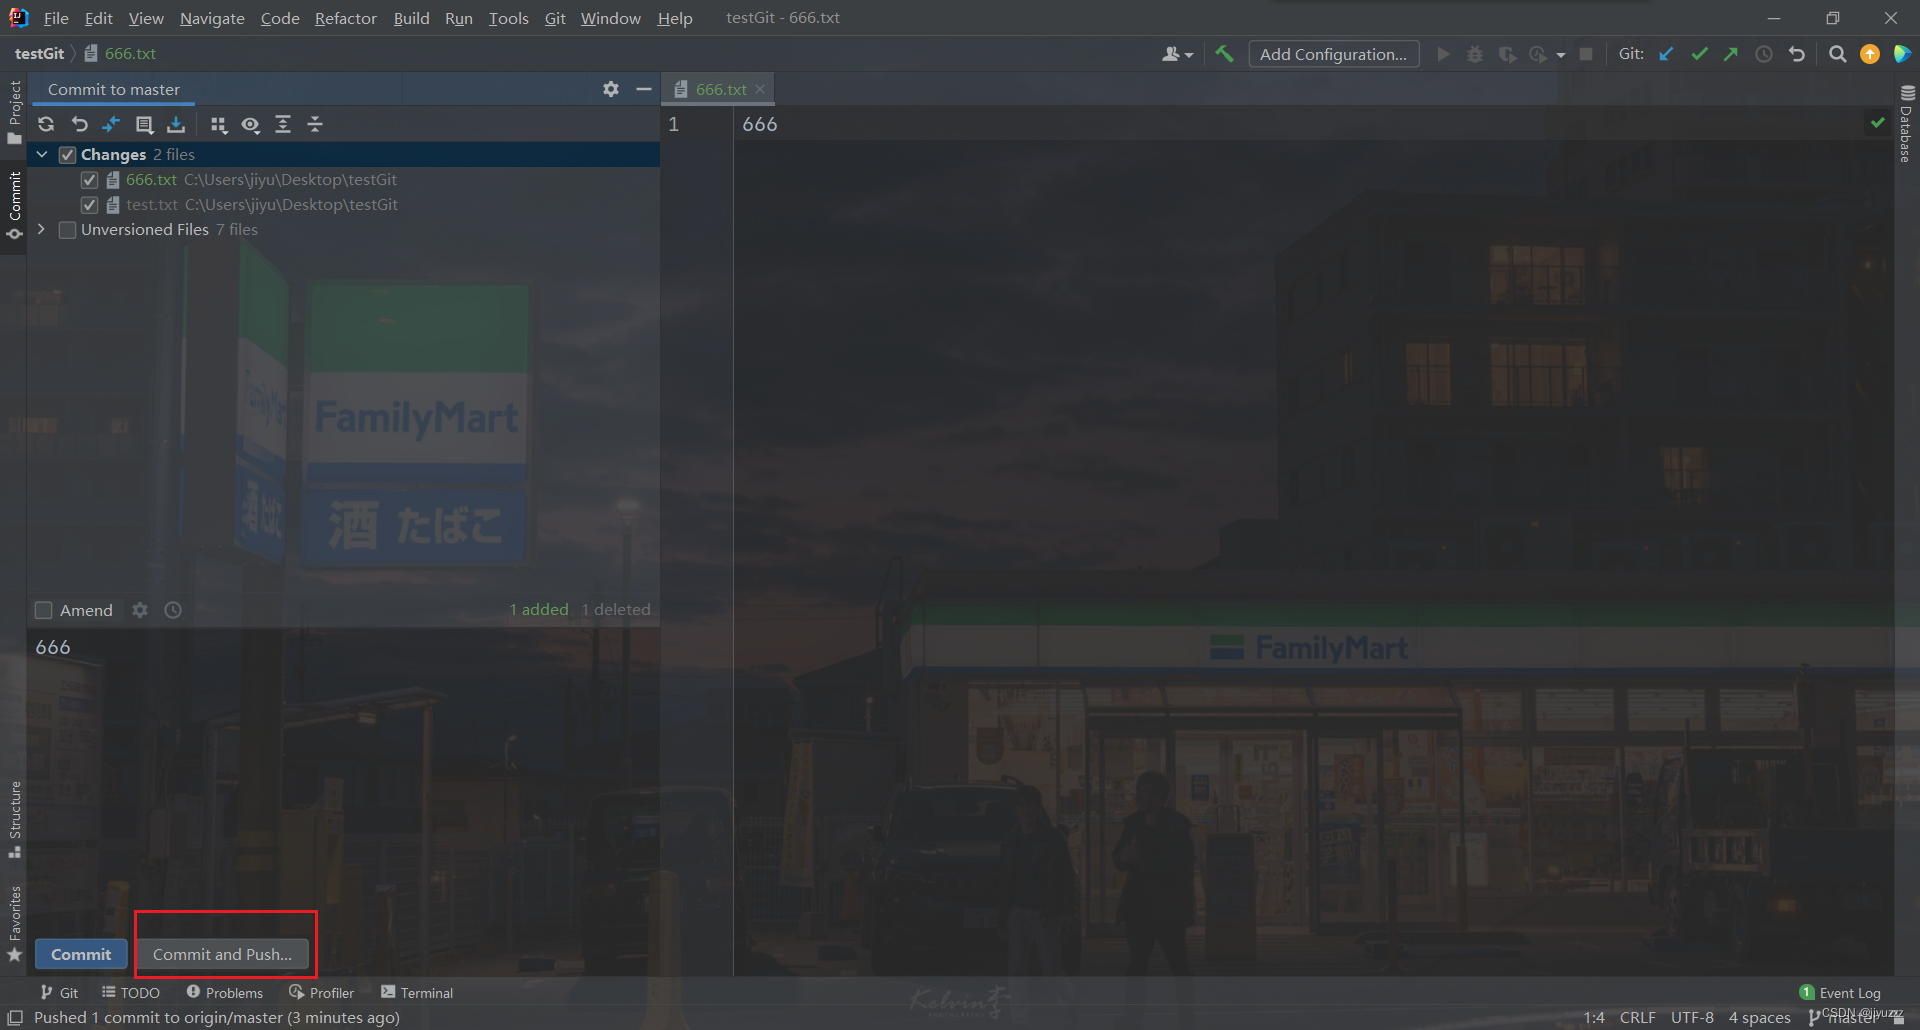Viewport: 1920px width, 1030px height.
Task: Open the Project sidebar tool window
Action: [14, 112]
